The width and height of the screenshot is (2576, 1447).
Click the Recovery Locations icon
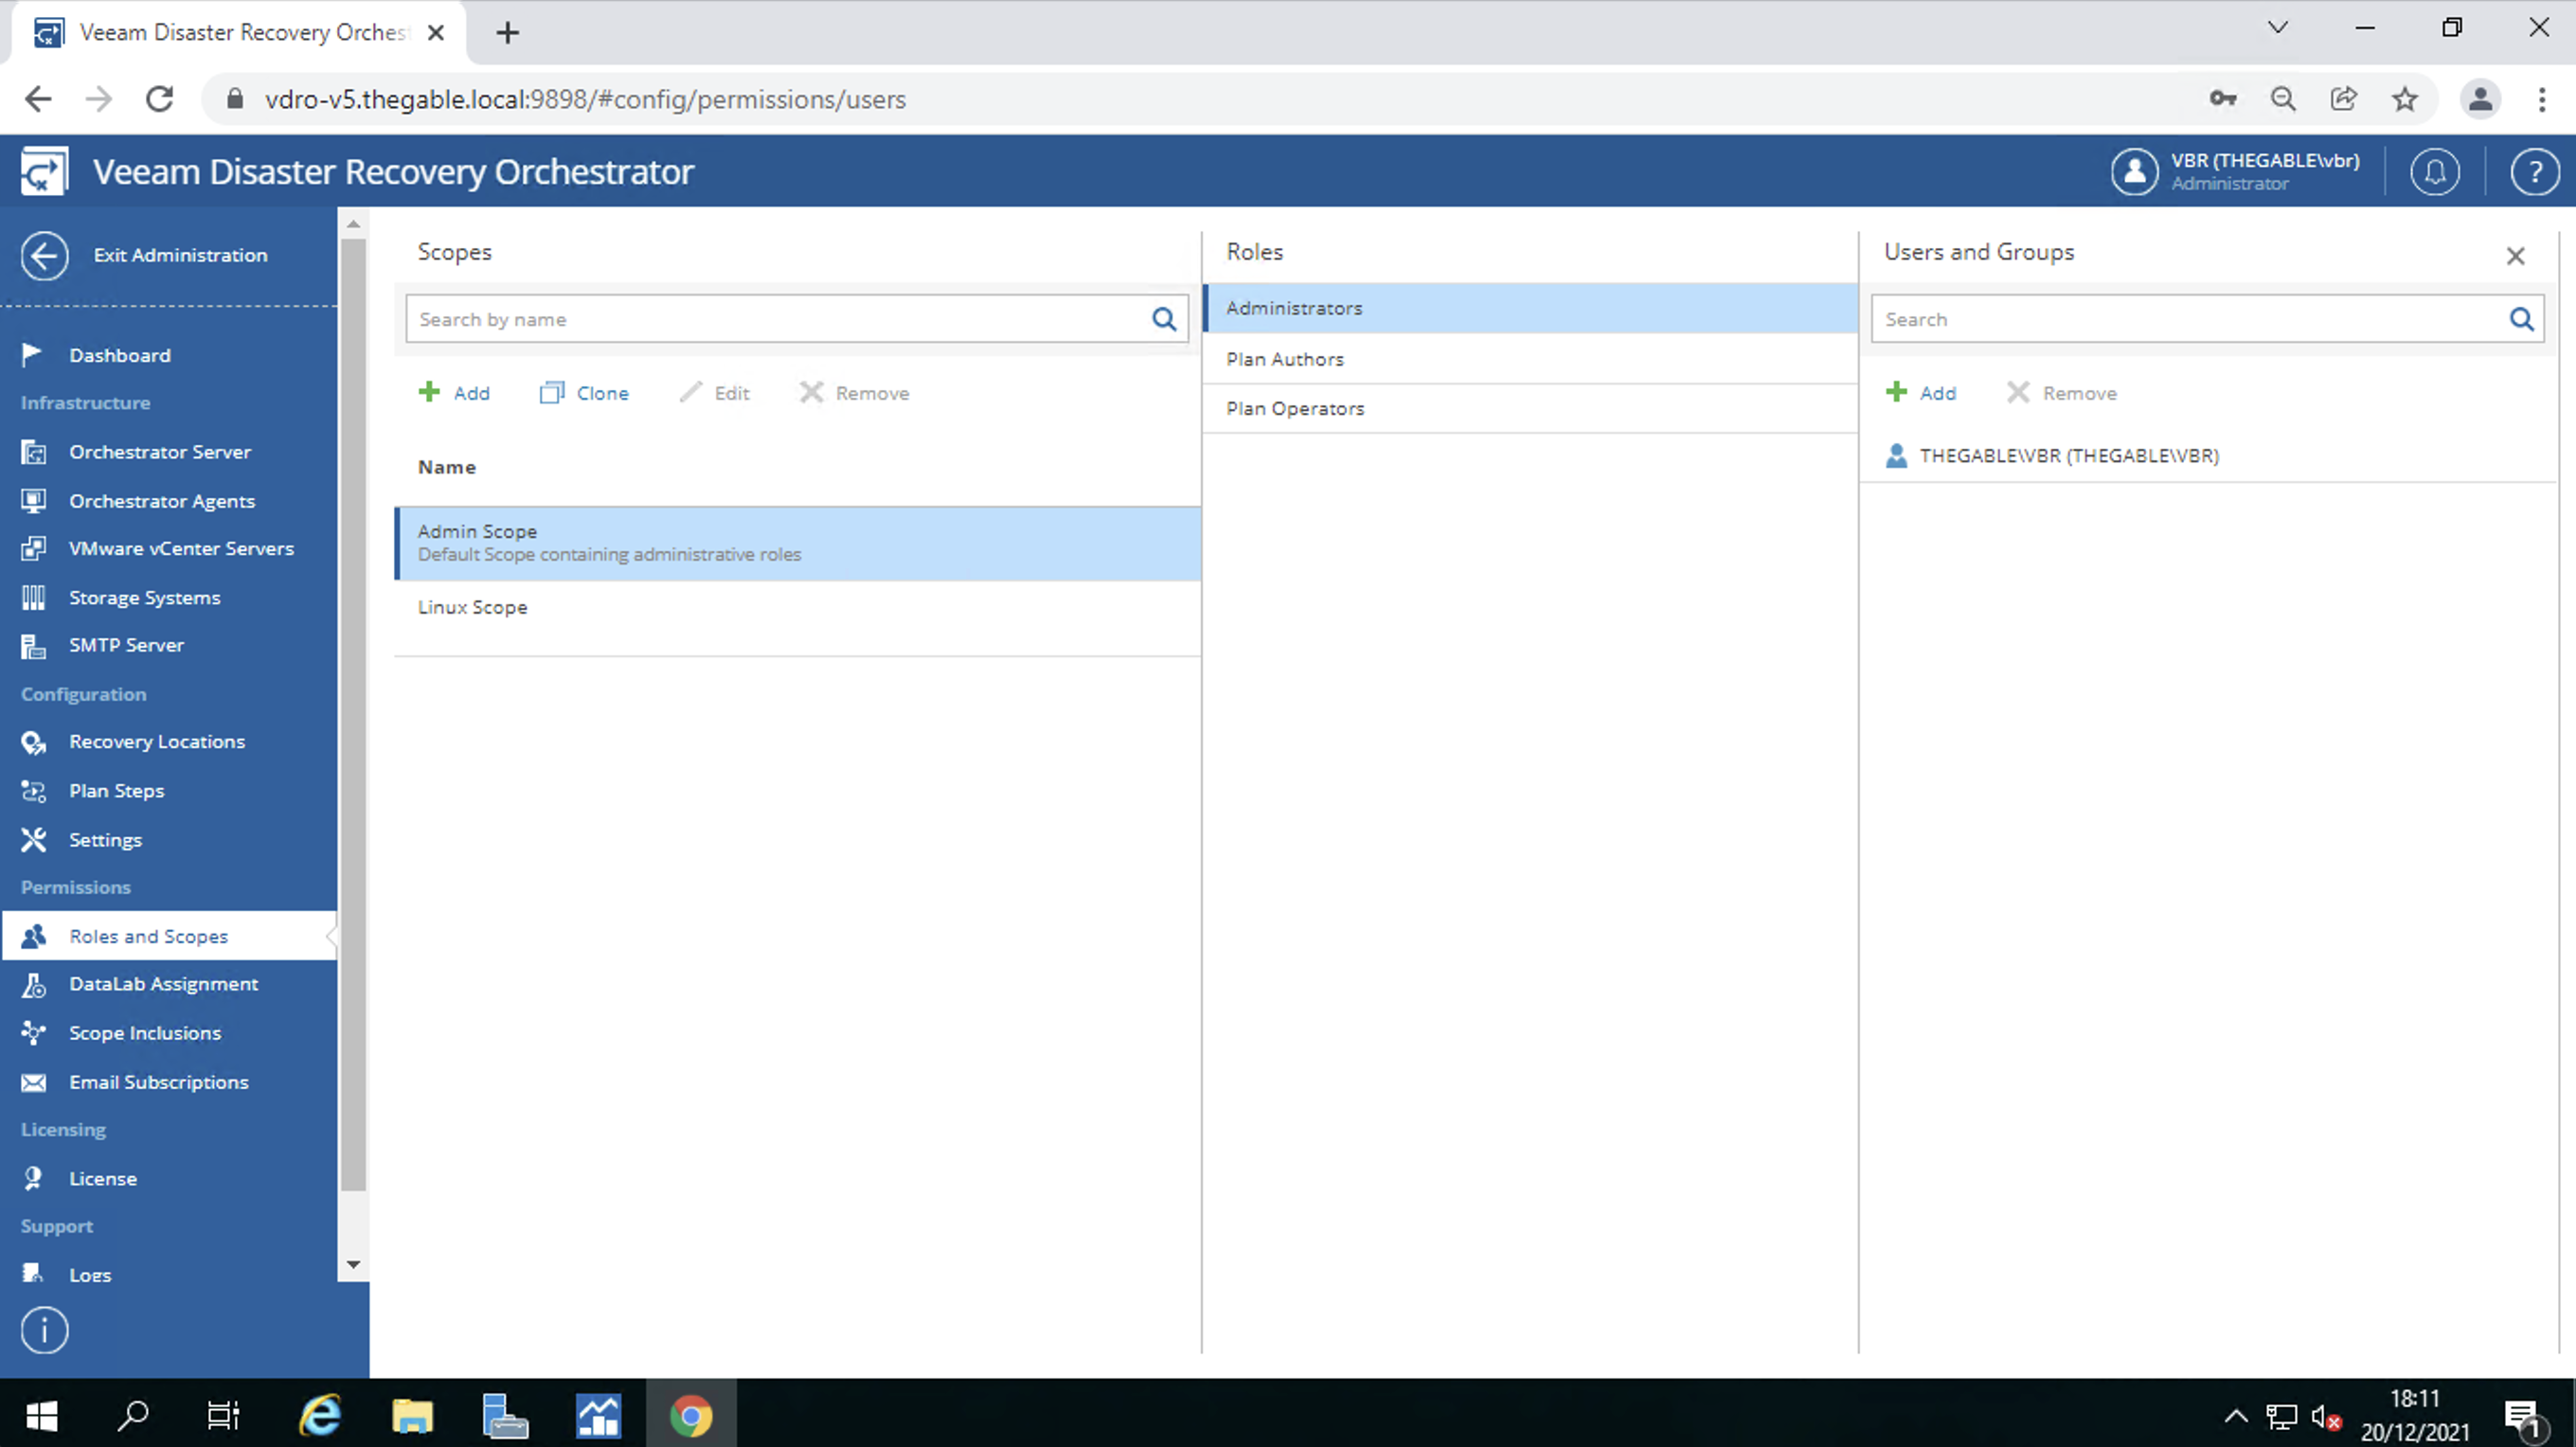coord(34,742)
